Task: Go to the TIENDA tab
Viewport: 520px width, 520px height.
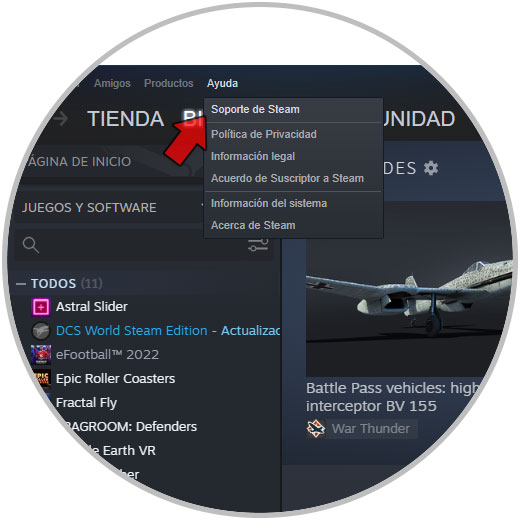Action: click(x=126, y=119)
